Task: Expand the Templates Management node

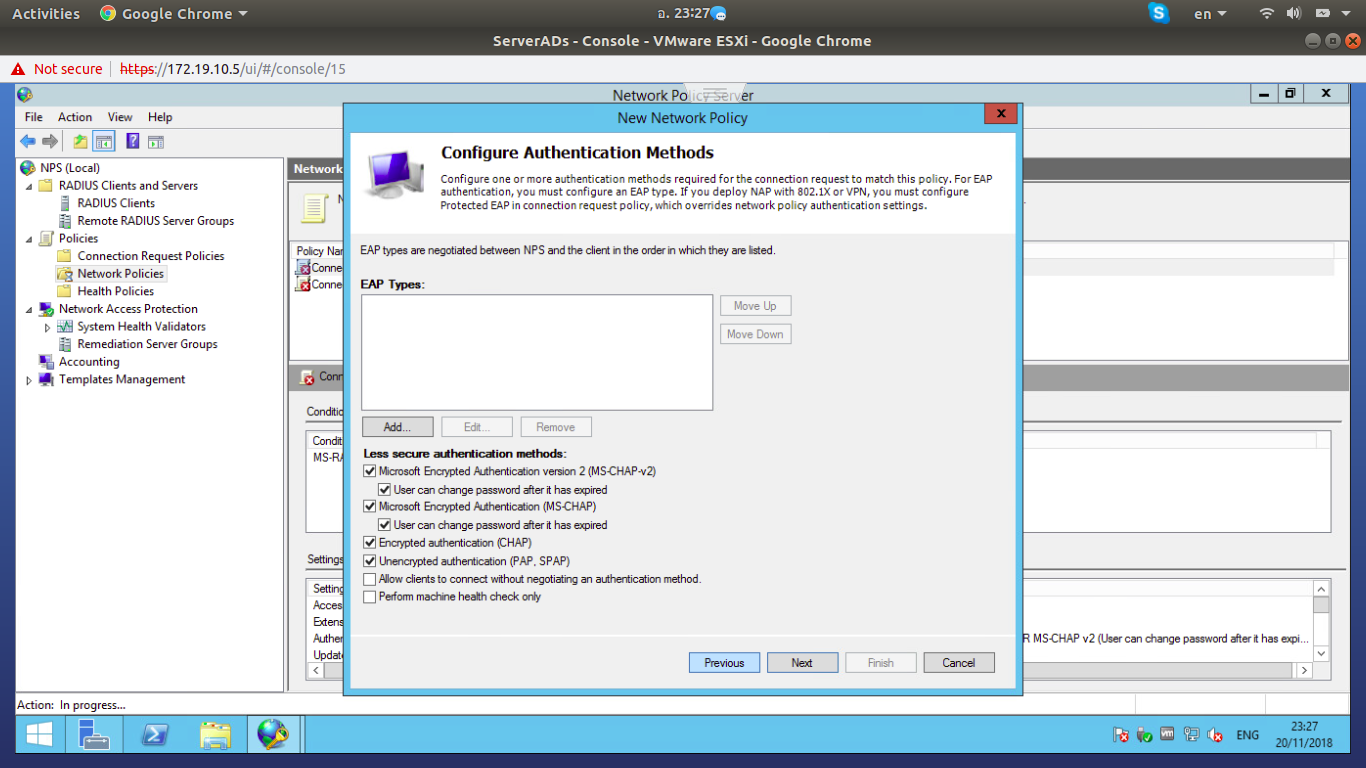Action: tap(28, 380)
